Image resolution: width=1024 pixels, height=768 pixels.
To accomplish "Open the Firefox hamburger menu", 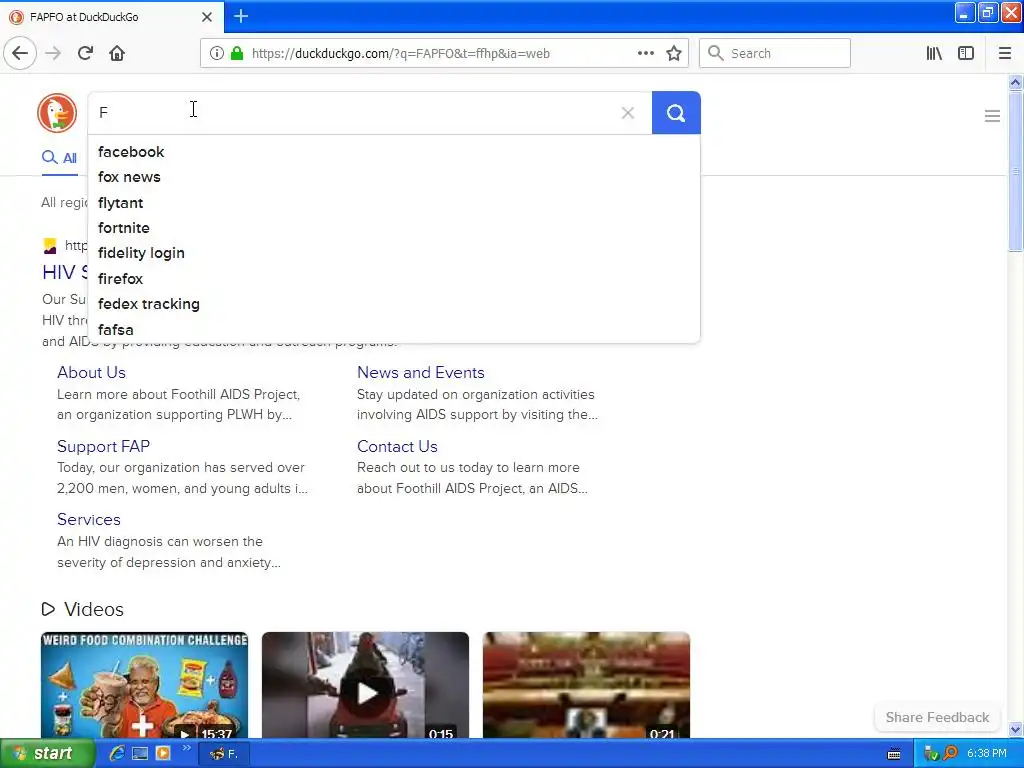I will tap(1005, 54).
